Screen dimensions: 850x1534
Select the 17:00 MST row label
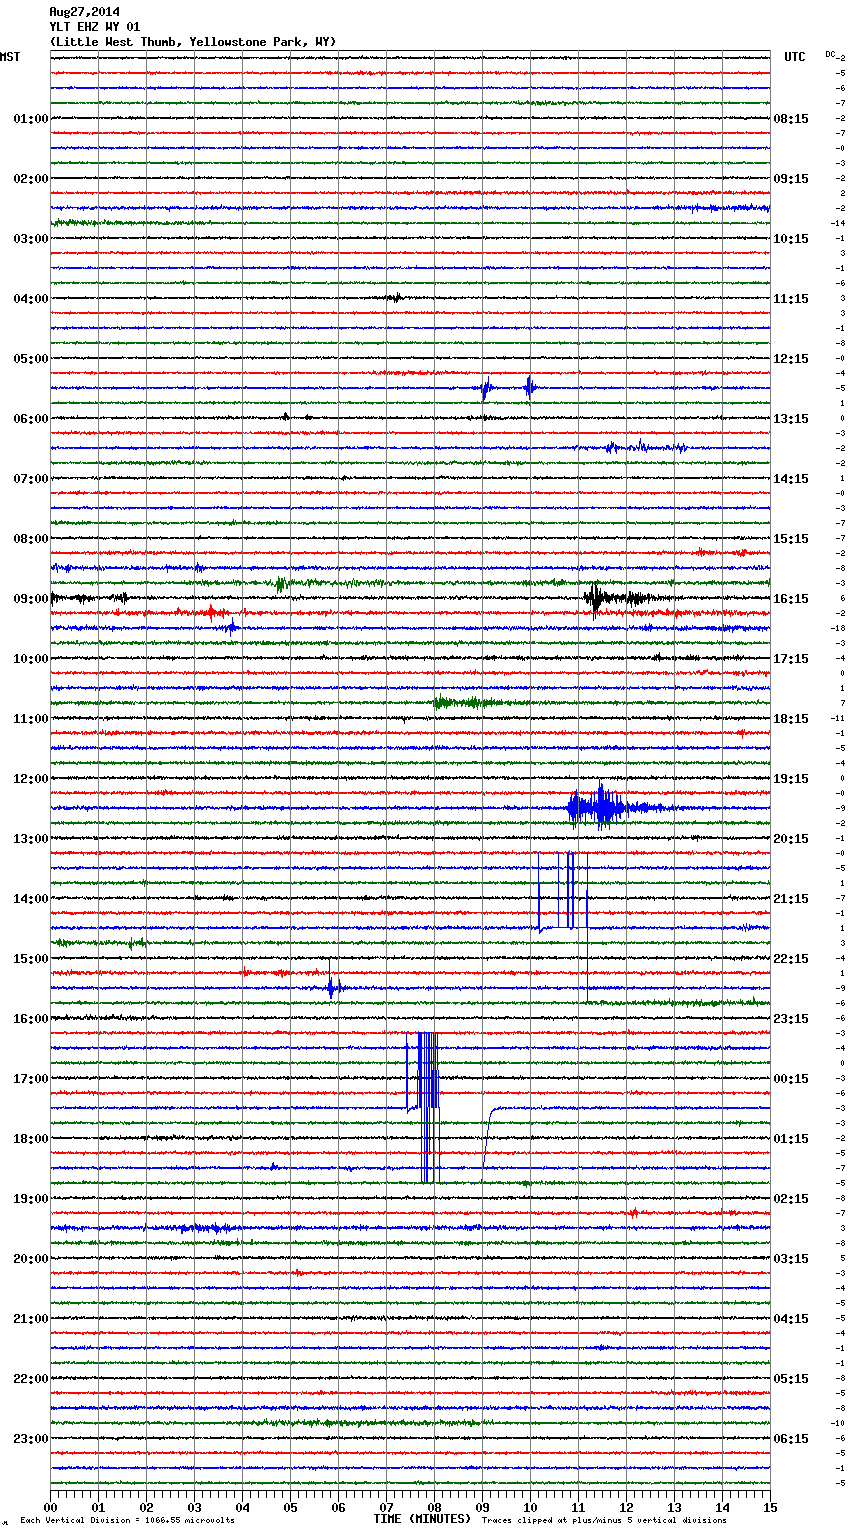click(30, 1079)
